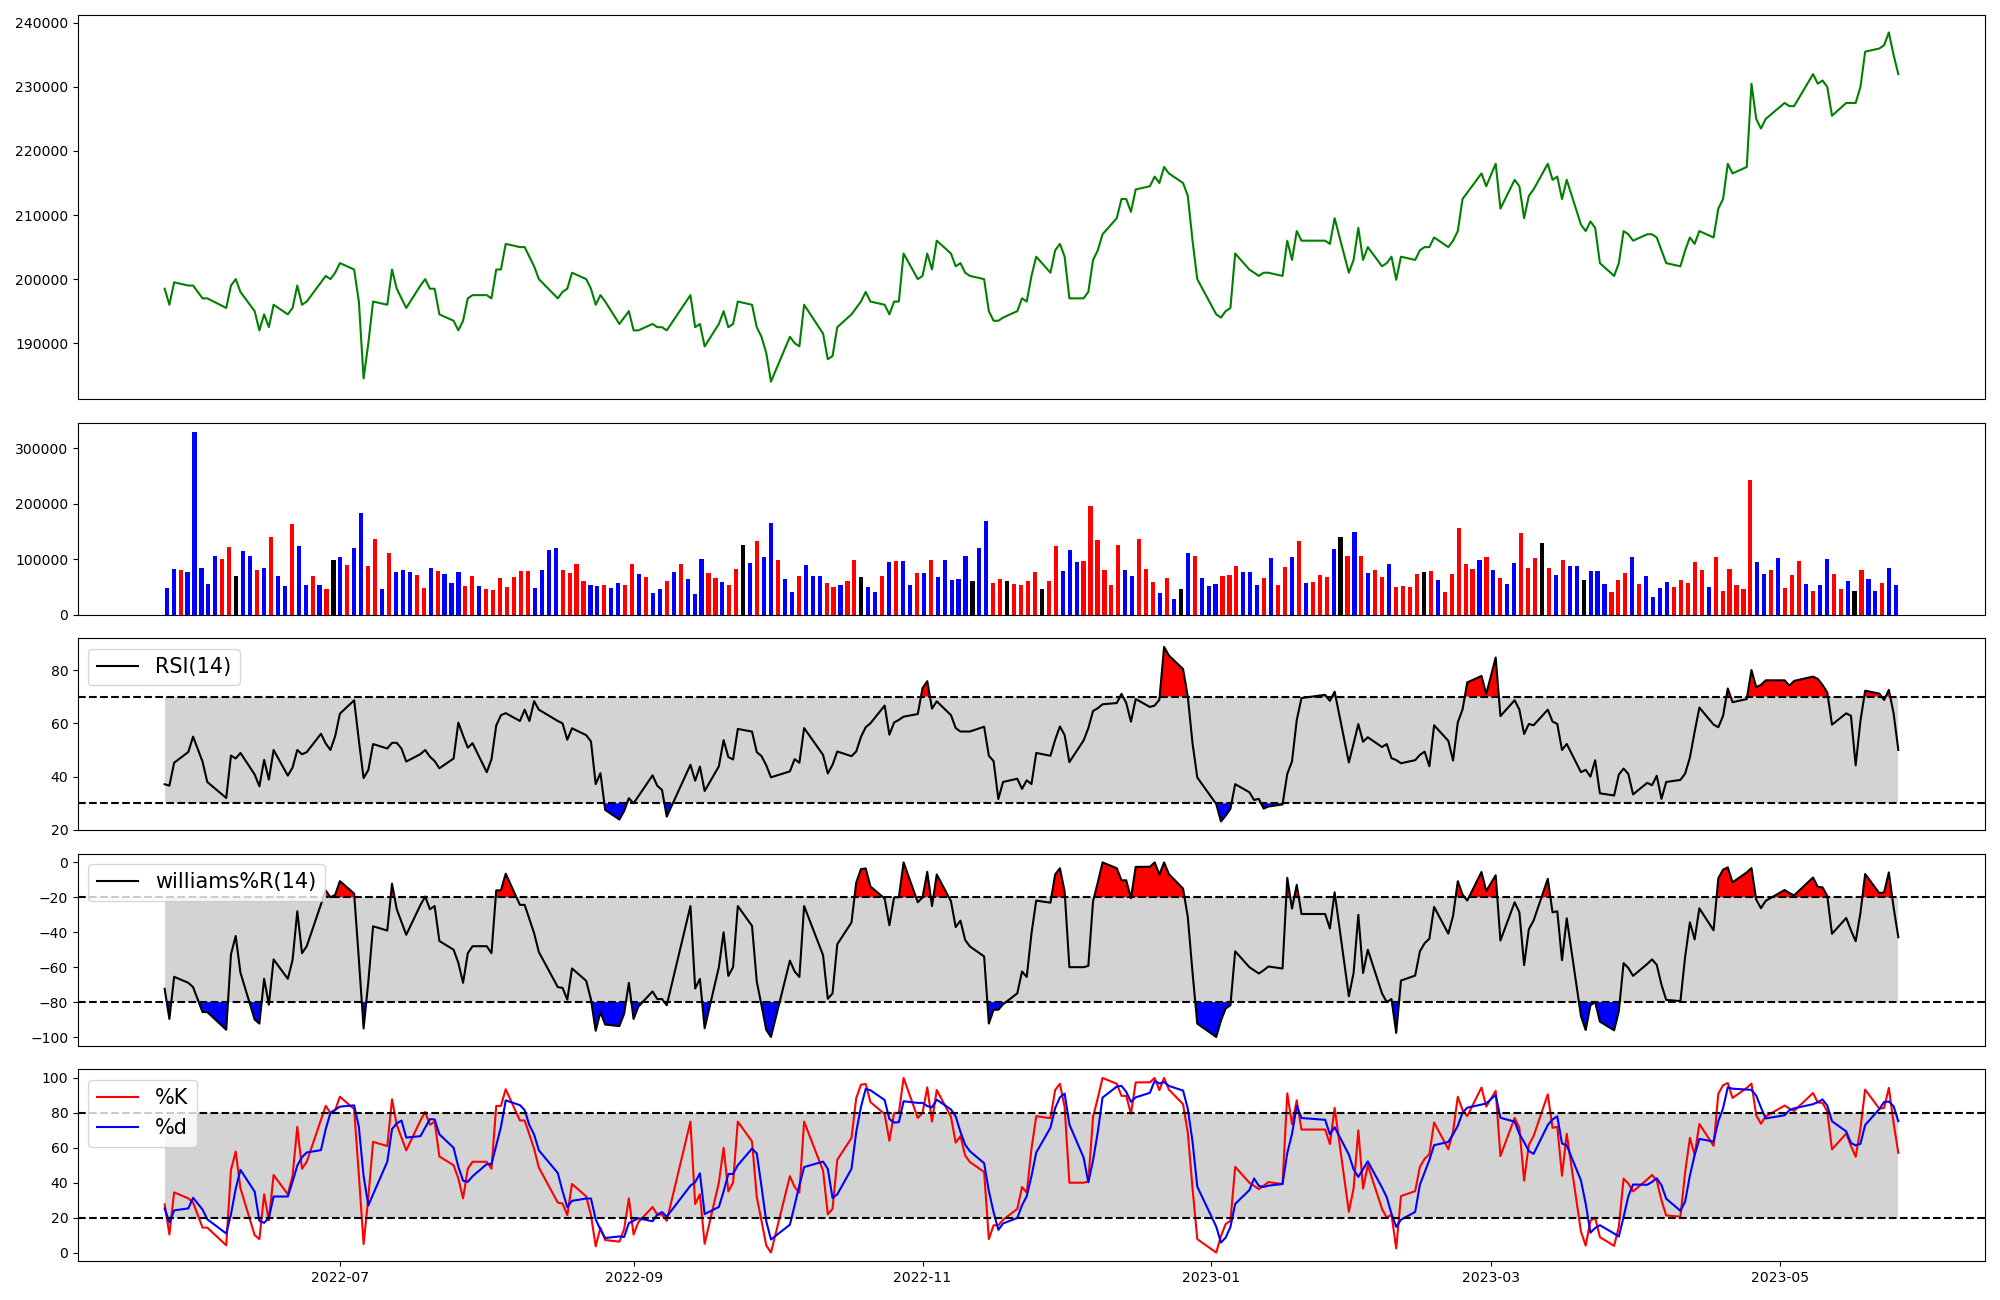Click the highest peak of the green price line
This screenshot has width=2000, height=1300.
pos(1888,34)
